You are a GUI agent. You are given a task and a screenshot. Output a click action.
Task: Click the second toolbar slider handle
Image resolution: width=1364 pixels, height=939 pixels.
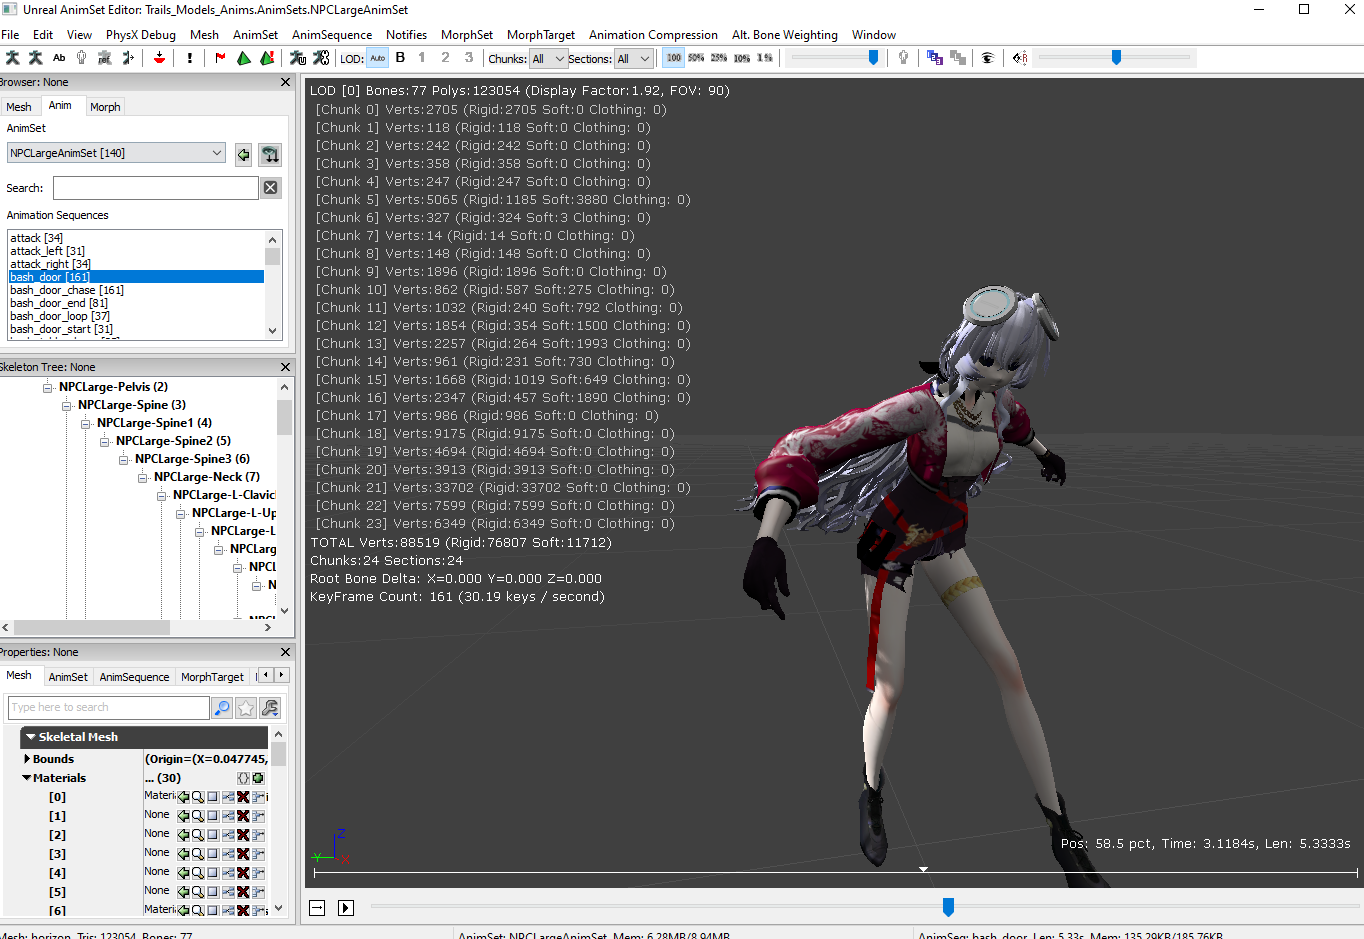(1116, 58)
